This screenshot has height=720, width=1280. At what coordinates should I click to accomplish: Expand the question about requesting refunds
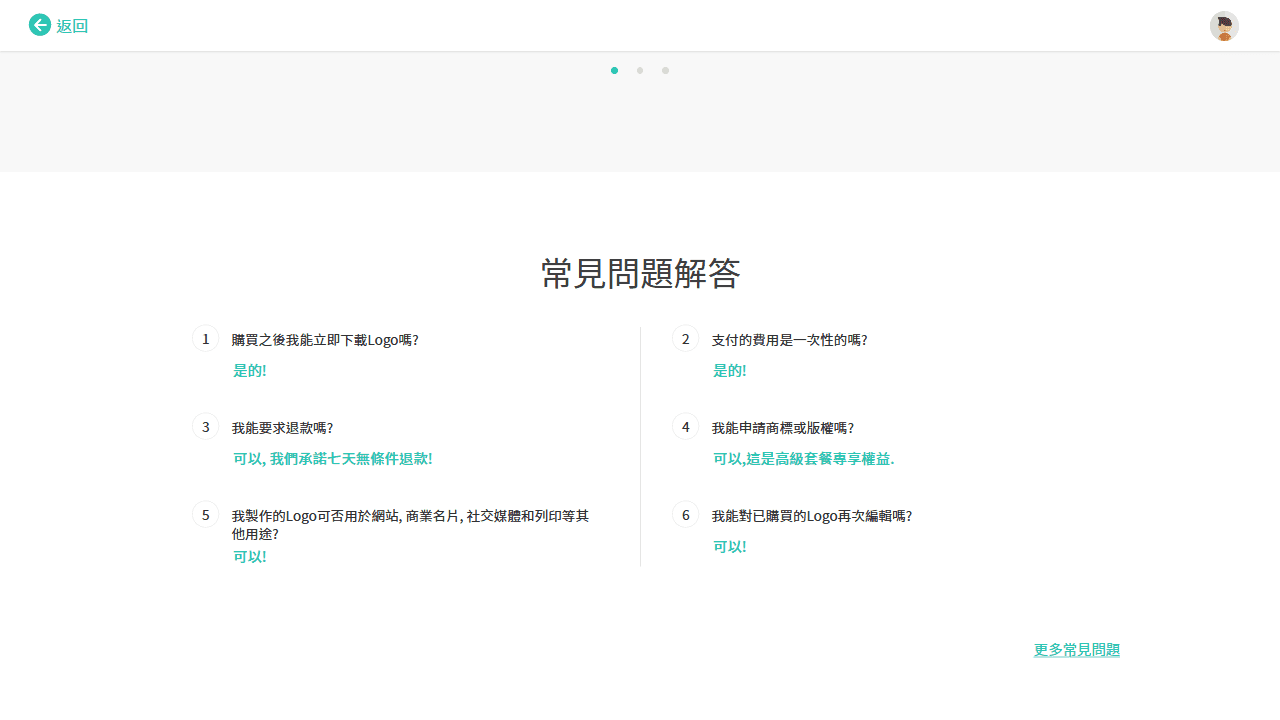(282, 427)
